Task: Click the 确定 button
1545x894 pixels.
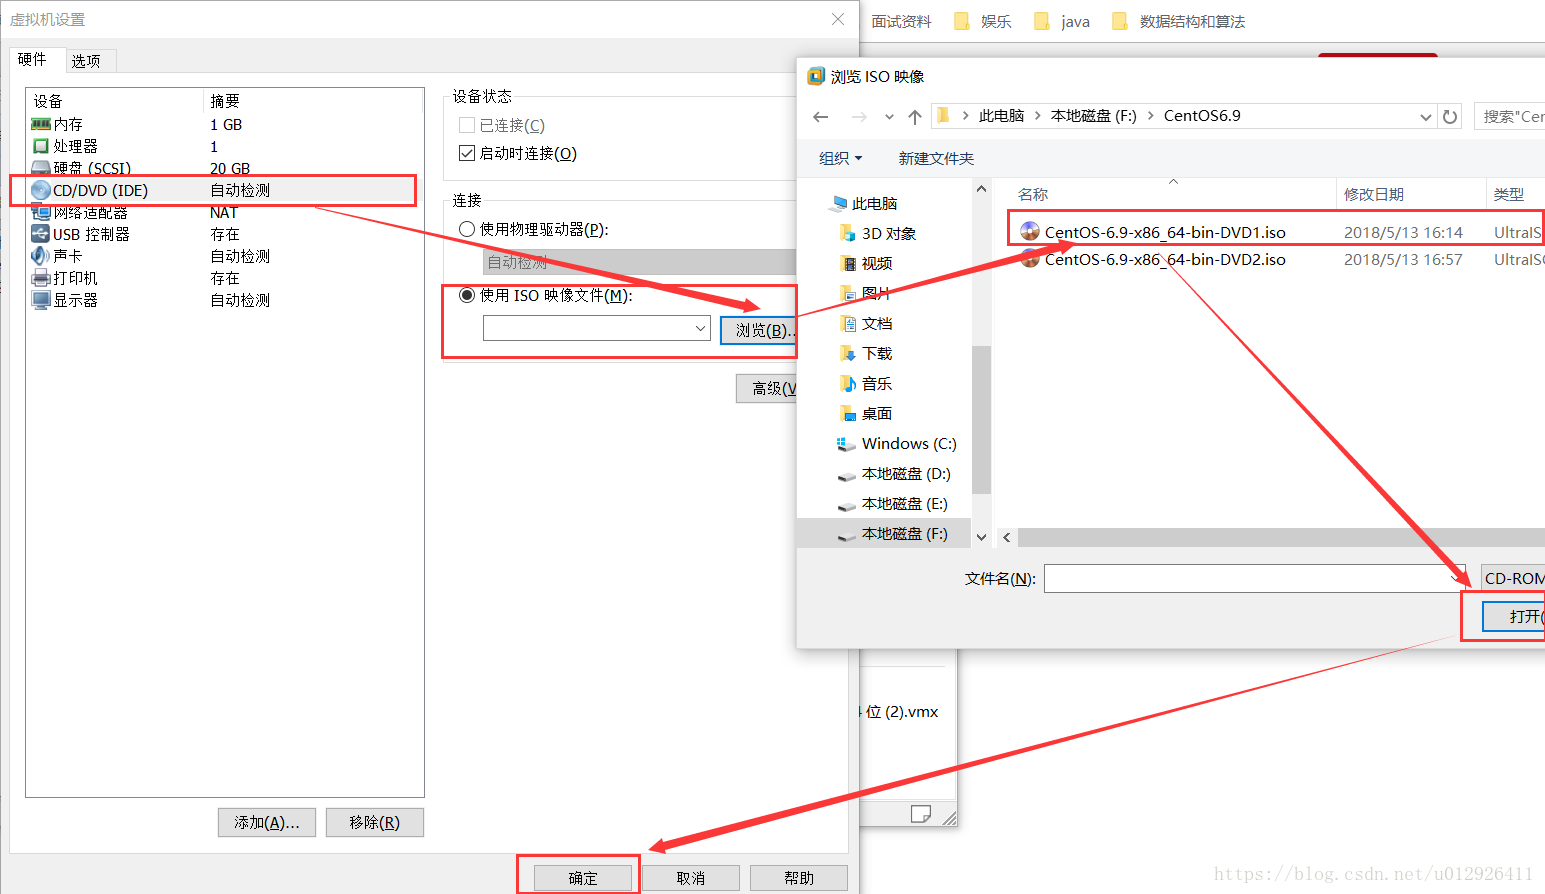Action: [583, 878]
